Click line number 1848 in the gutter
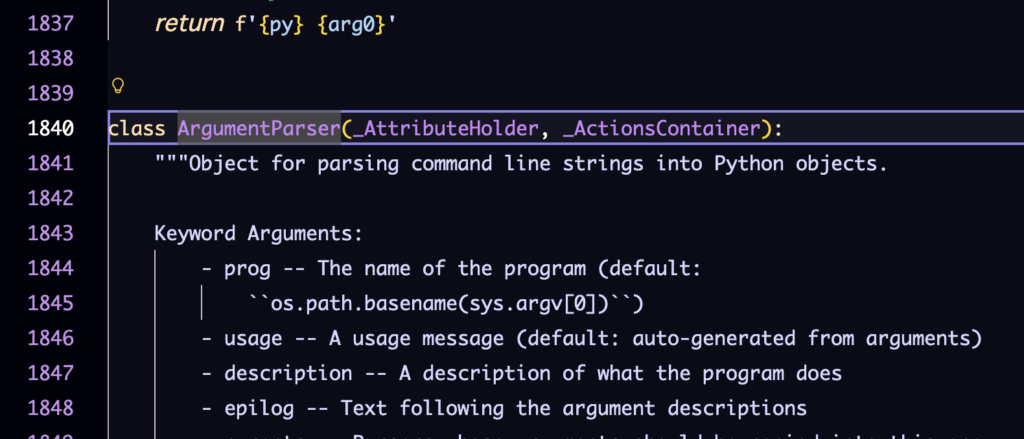Image resolution: width=1024 pixels, height=439 pixels. (x=48, y=408)
